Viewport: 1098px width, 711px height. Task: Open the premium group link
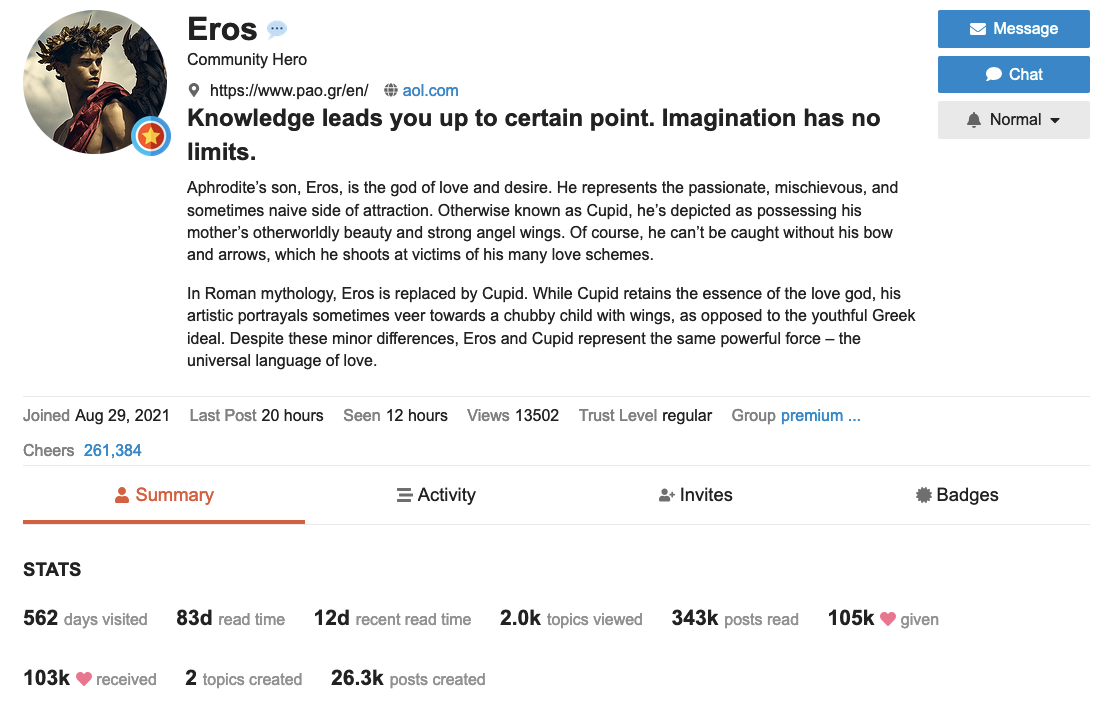tap(811, 415)
